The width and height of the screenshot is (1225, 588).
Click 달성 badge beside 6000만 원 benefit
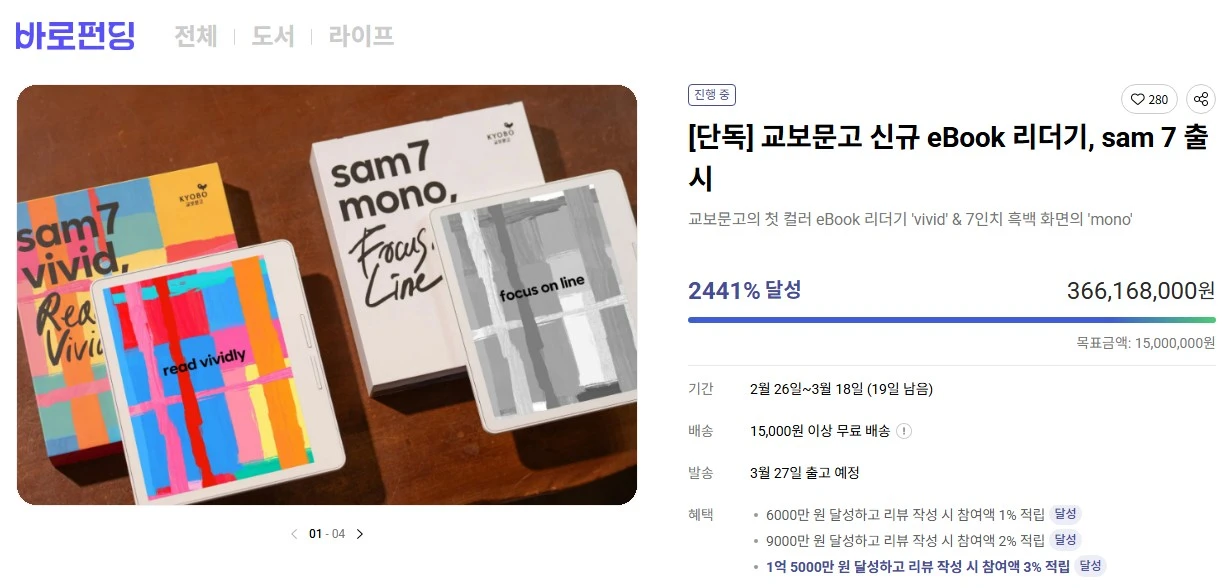1065,514
